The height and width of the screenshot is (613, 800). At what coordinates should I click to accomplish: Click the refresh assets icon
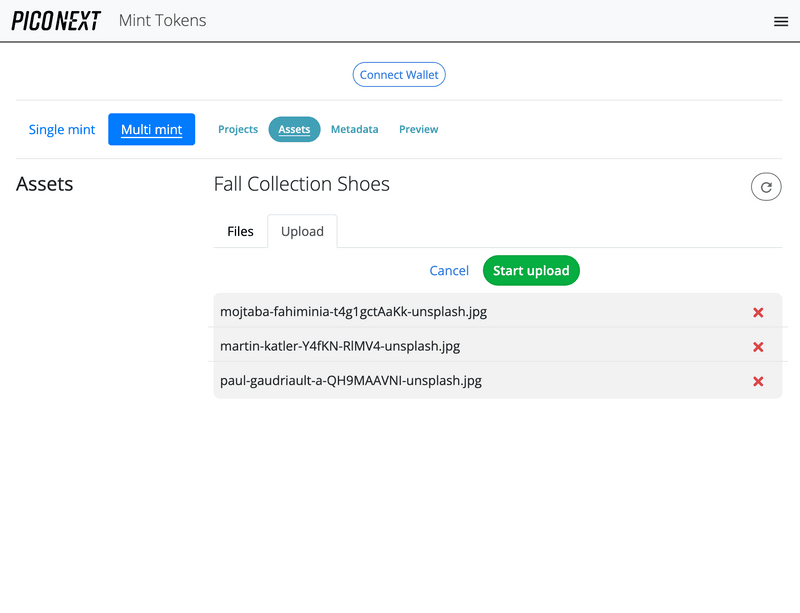point(766,187)
